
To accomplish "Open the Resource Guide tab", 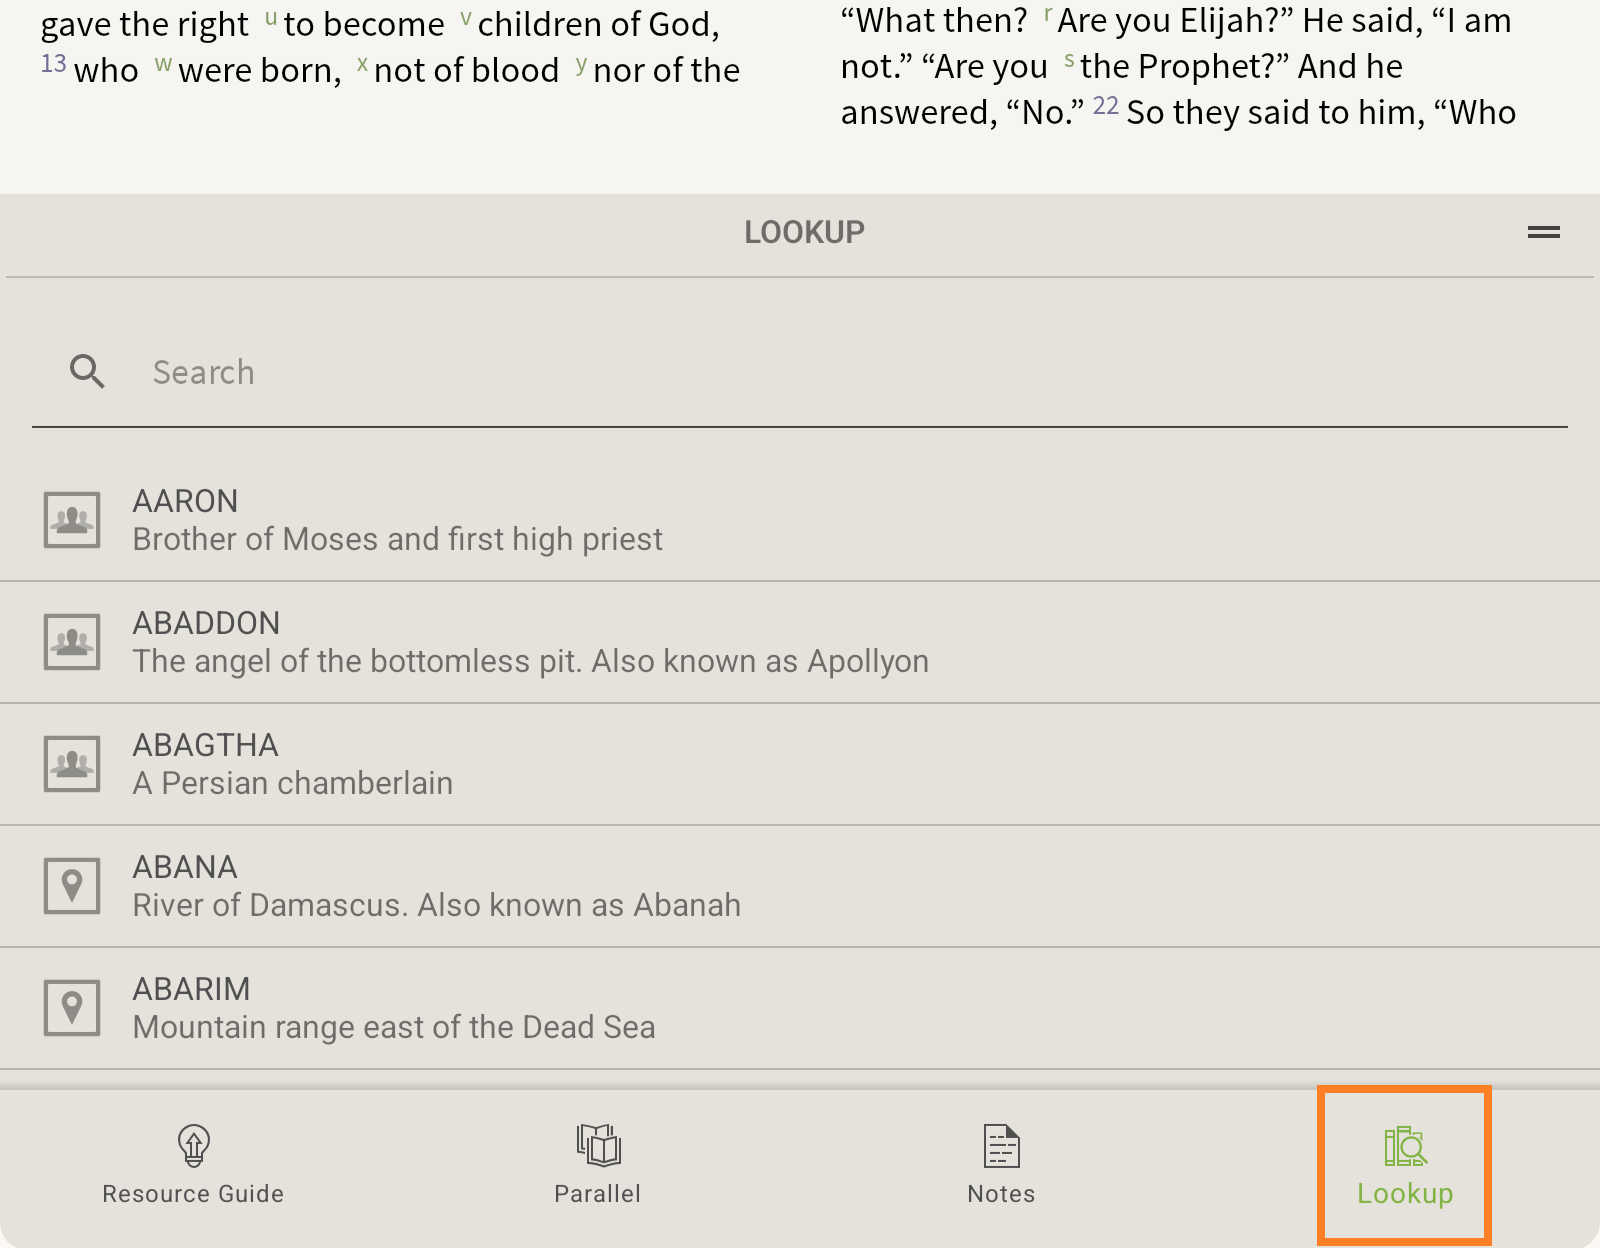I will (193, 1165).
